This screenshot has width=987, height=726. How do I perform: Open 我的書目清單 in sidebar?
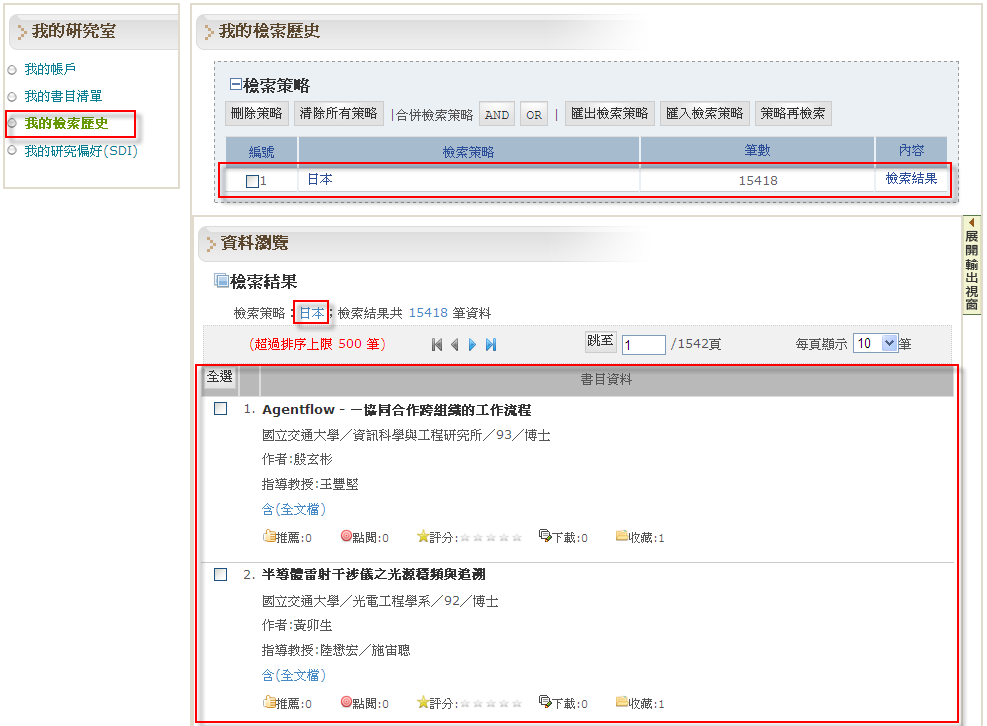(x=63, y=96)
